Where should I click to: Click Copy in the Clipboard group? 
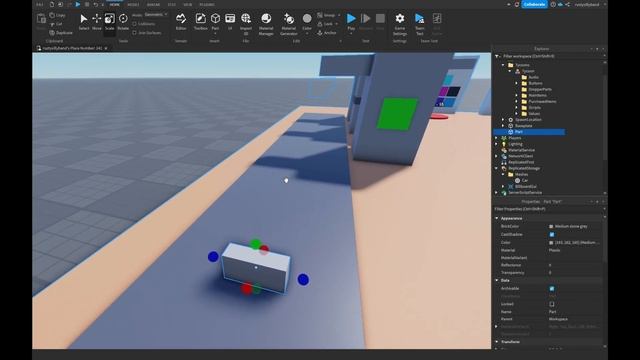[x=58, y=16]
